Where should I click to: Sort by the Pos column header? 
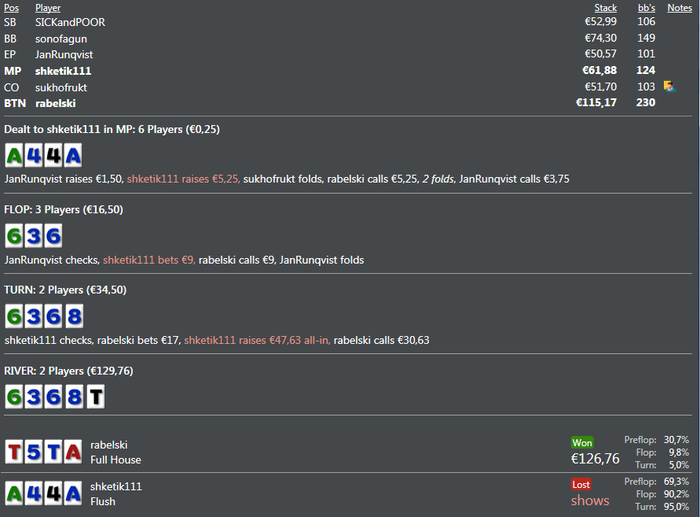[x=11, y=8]
